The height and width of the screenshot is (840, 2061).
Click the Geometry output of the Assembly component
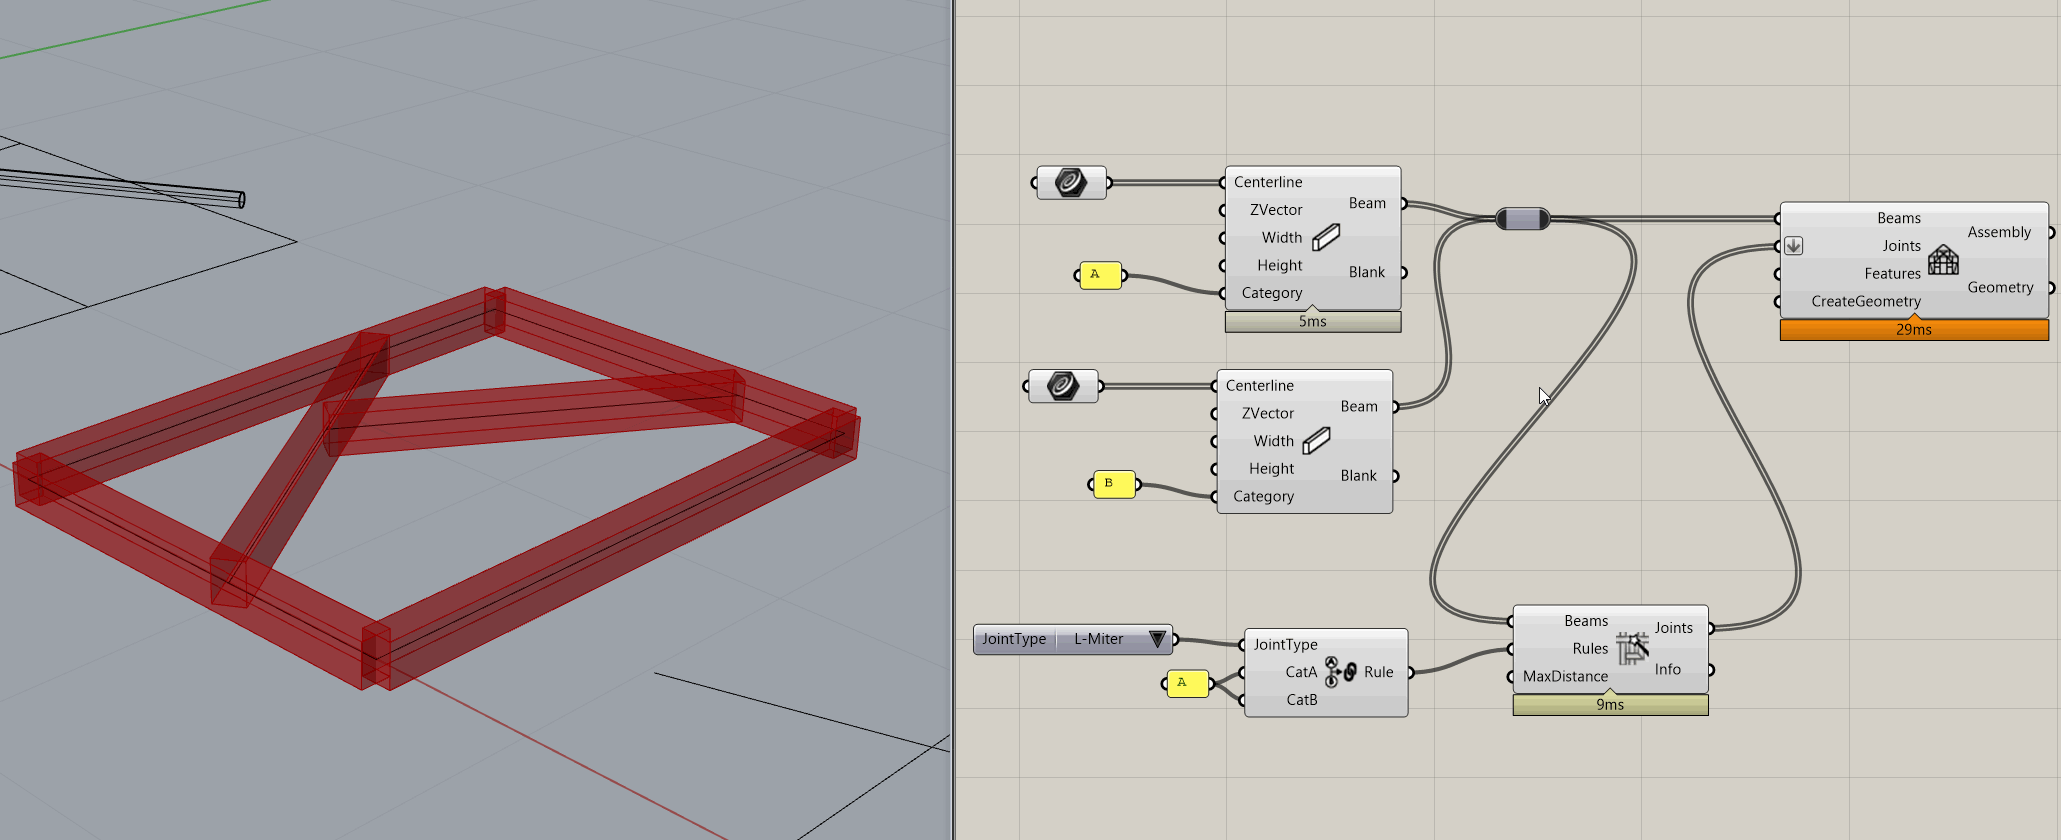2000,287
